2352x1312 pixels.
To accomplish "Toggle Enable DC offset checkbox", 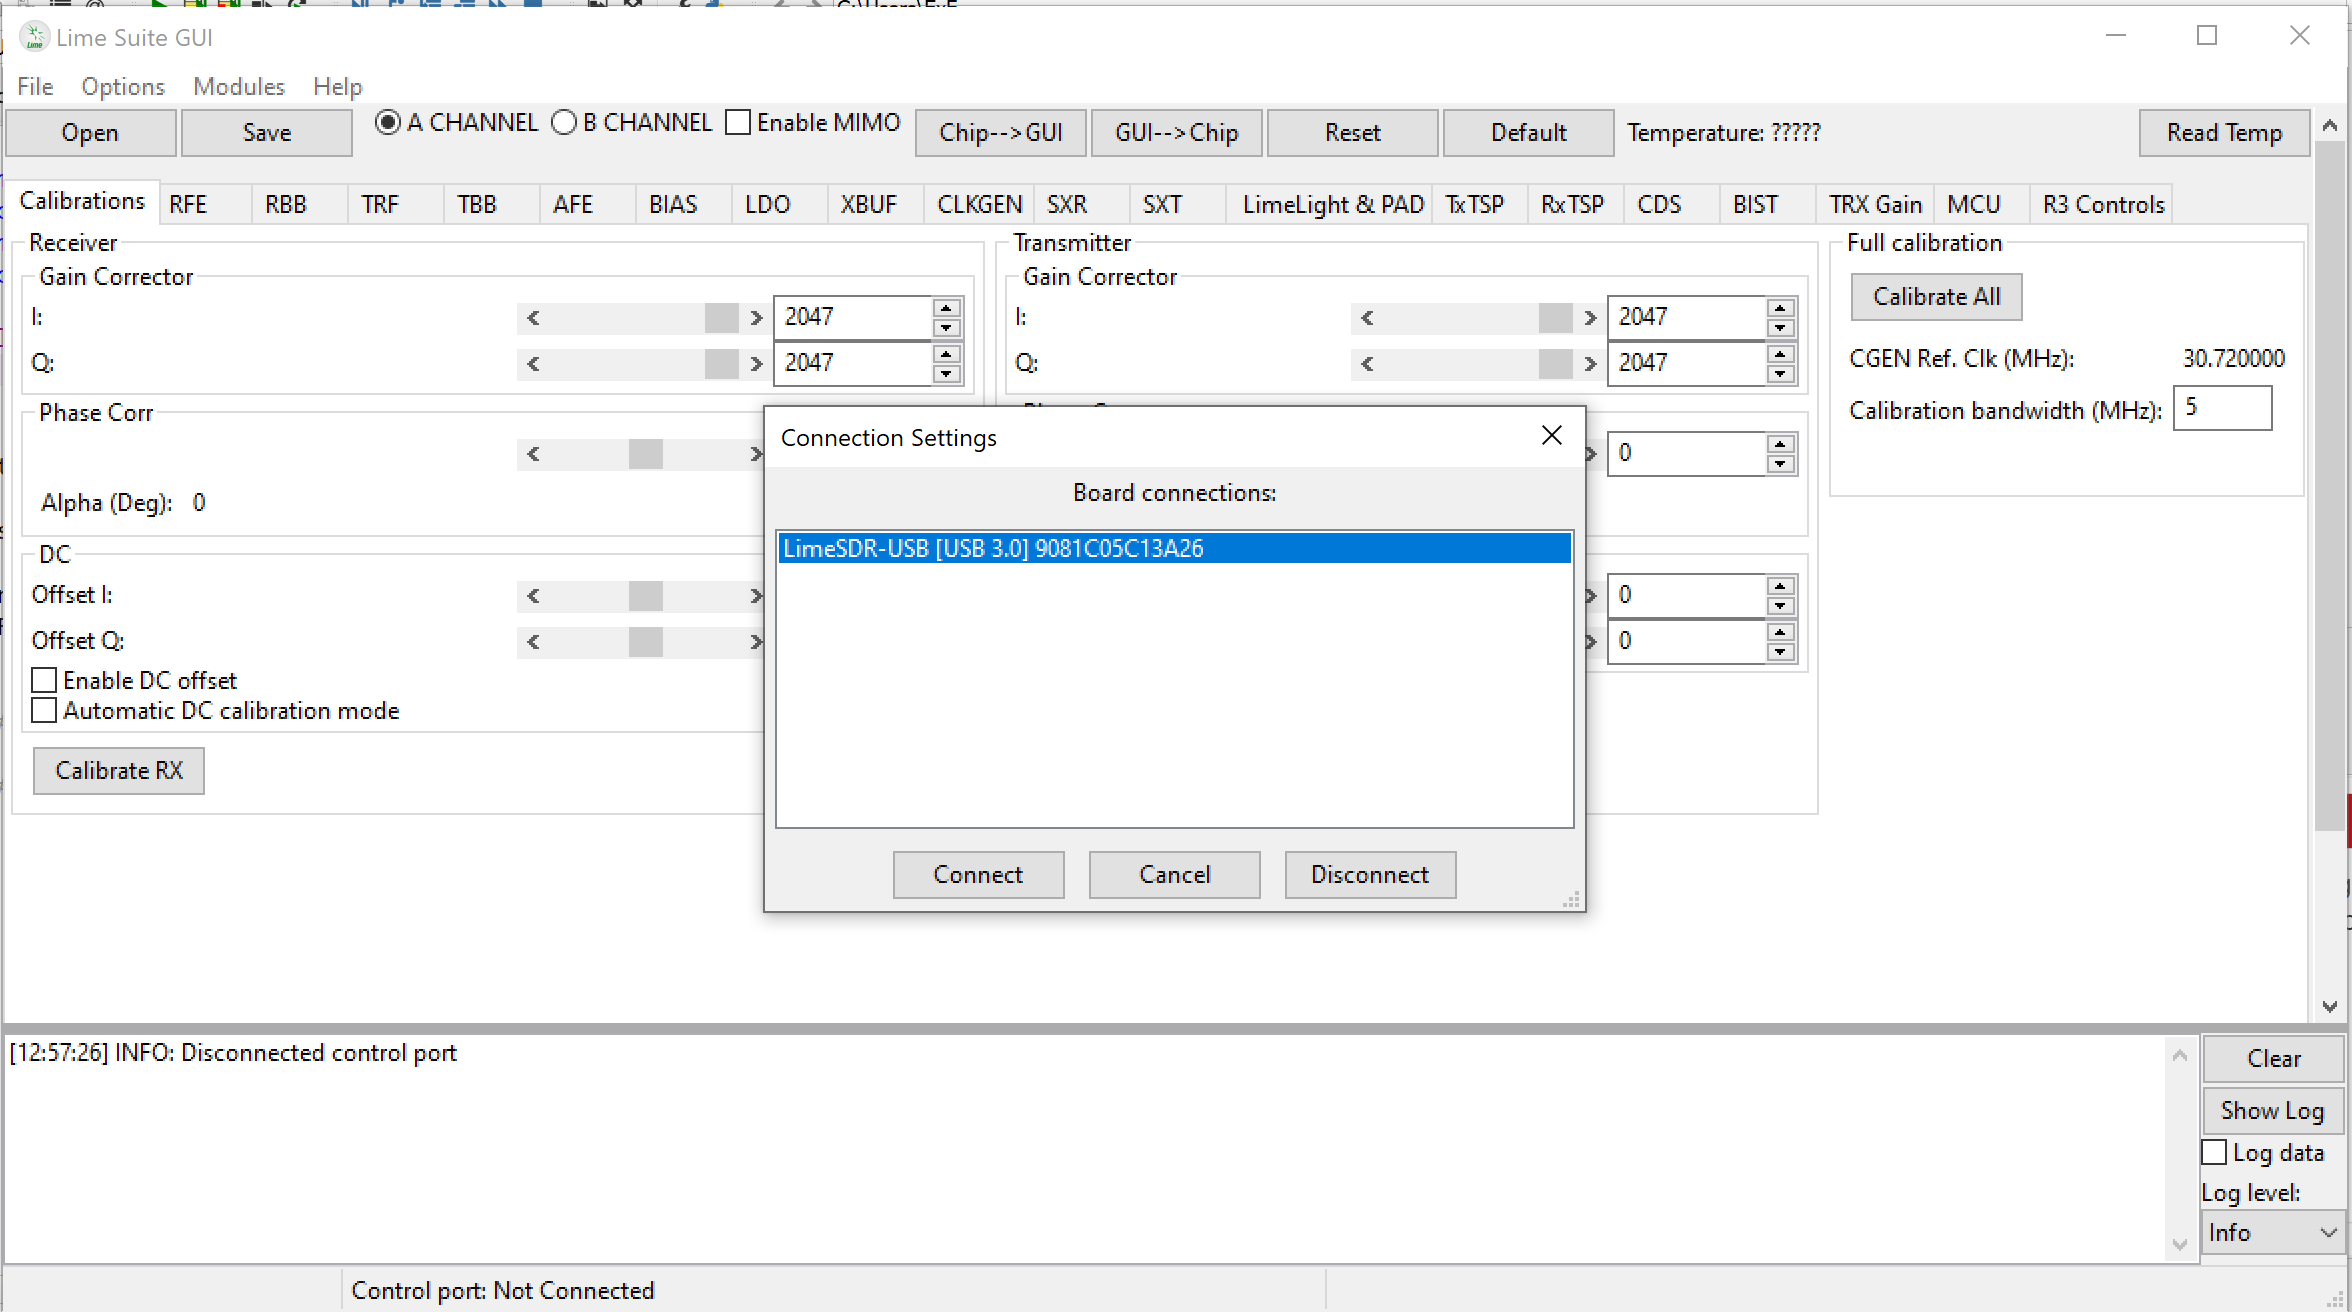I will coord(44,681).
